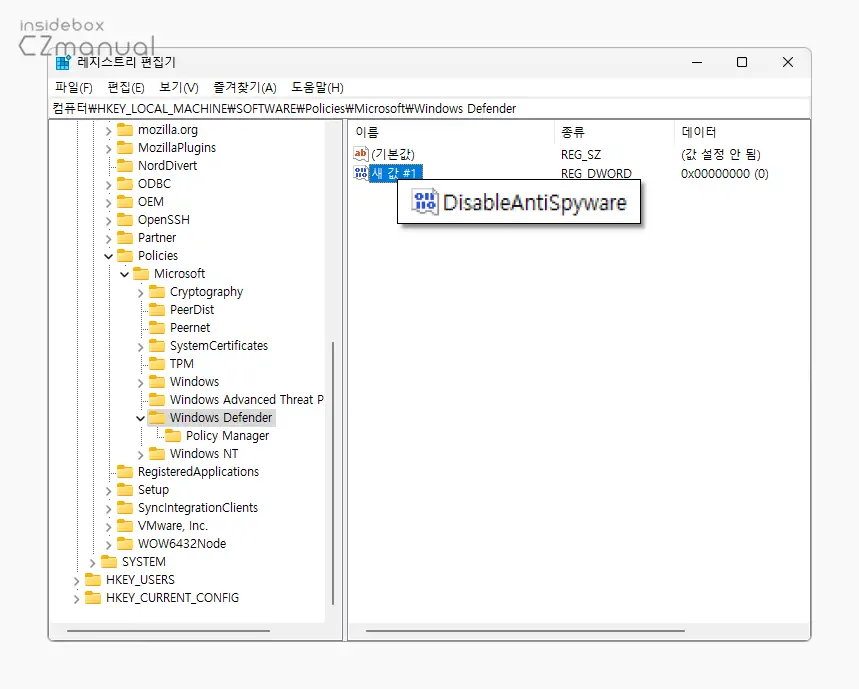Click the 0x00000000 (0) data value
The image size is (859, 689).
(x=724, y=174)
